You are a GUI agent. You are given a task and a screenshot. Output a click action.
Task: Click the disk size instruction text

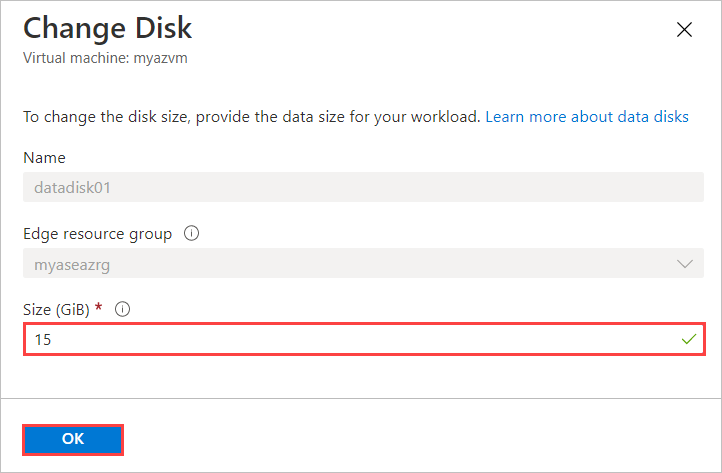pos(251,117)
